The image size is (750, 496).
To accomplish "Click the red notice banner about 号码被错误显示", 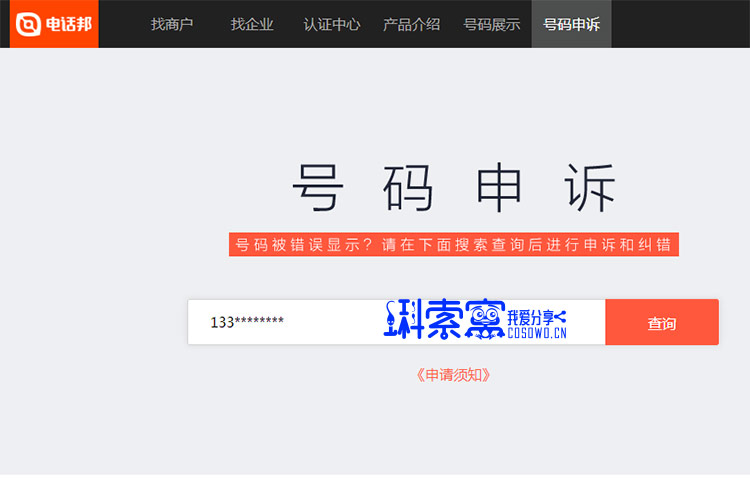I will [453, 244].
